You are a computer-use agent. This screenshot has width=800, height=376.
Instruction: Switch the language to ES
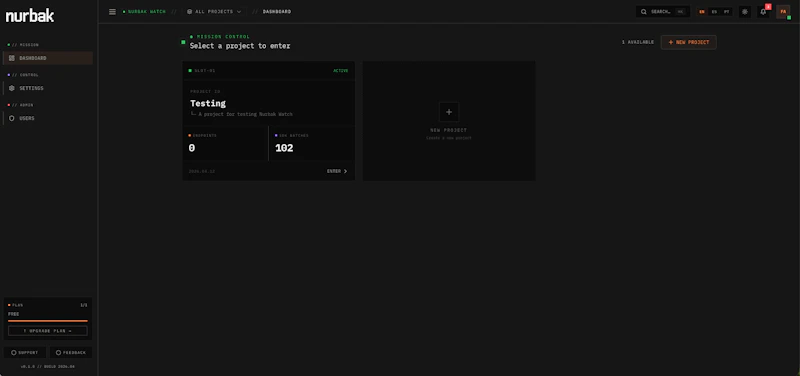pos(714,12)
